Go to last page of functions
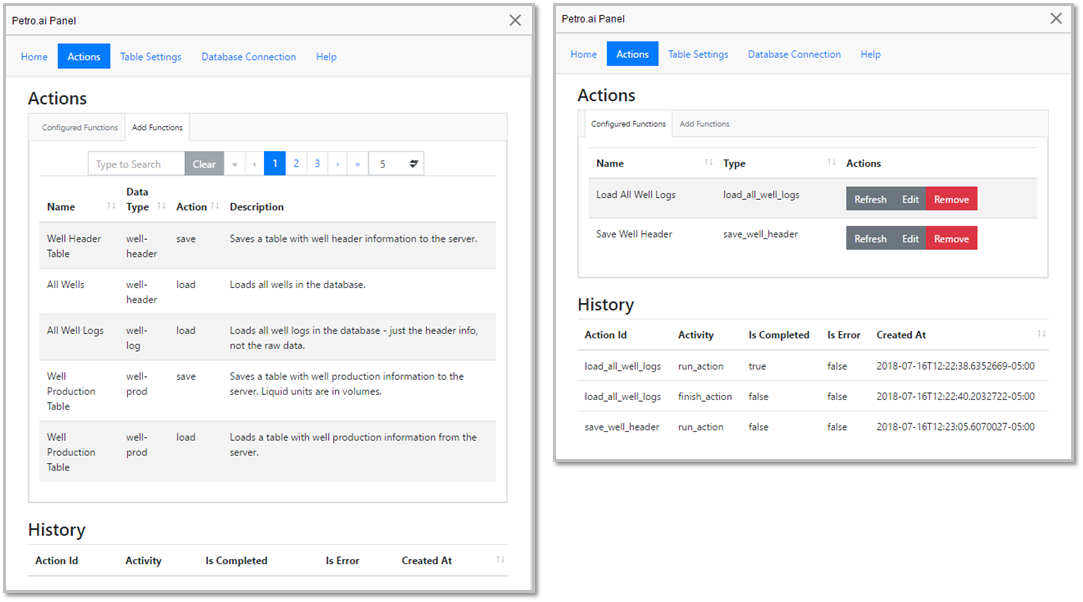 358,164
